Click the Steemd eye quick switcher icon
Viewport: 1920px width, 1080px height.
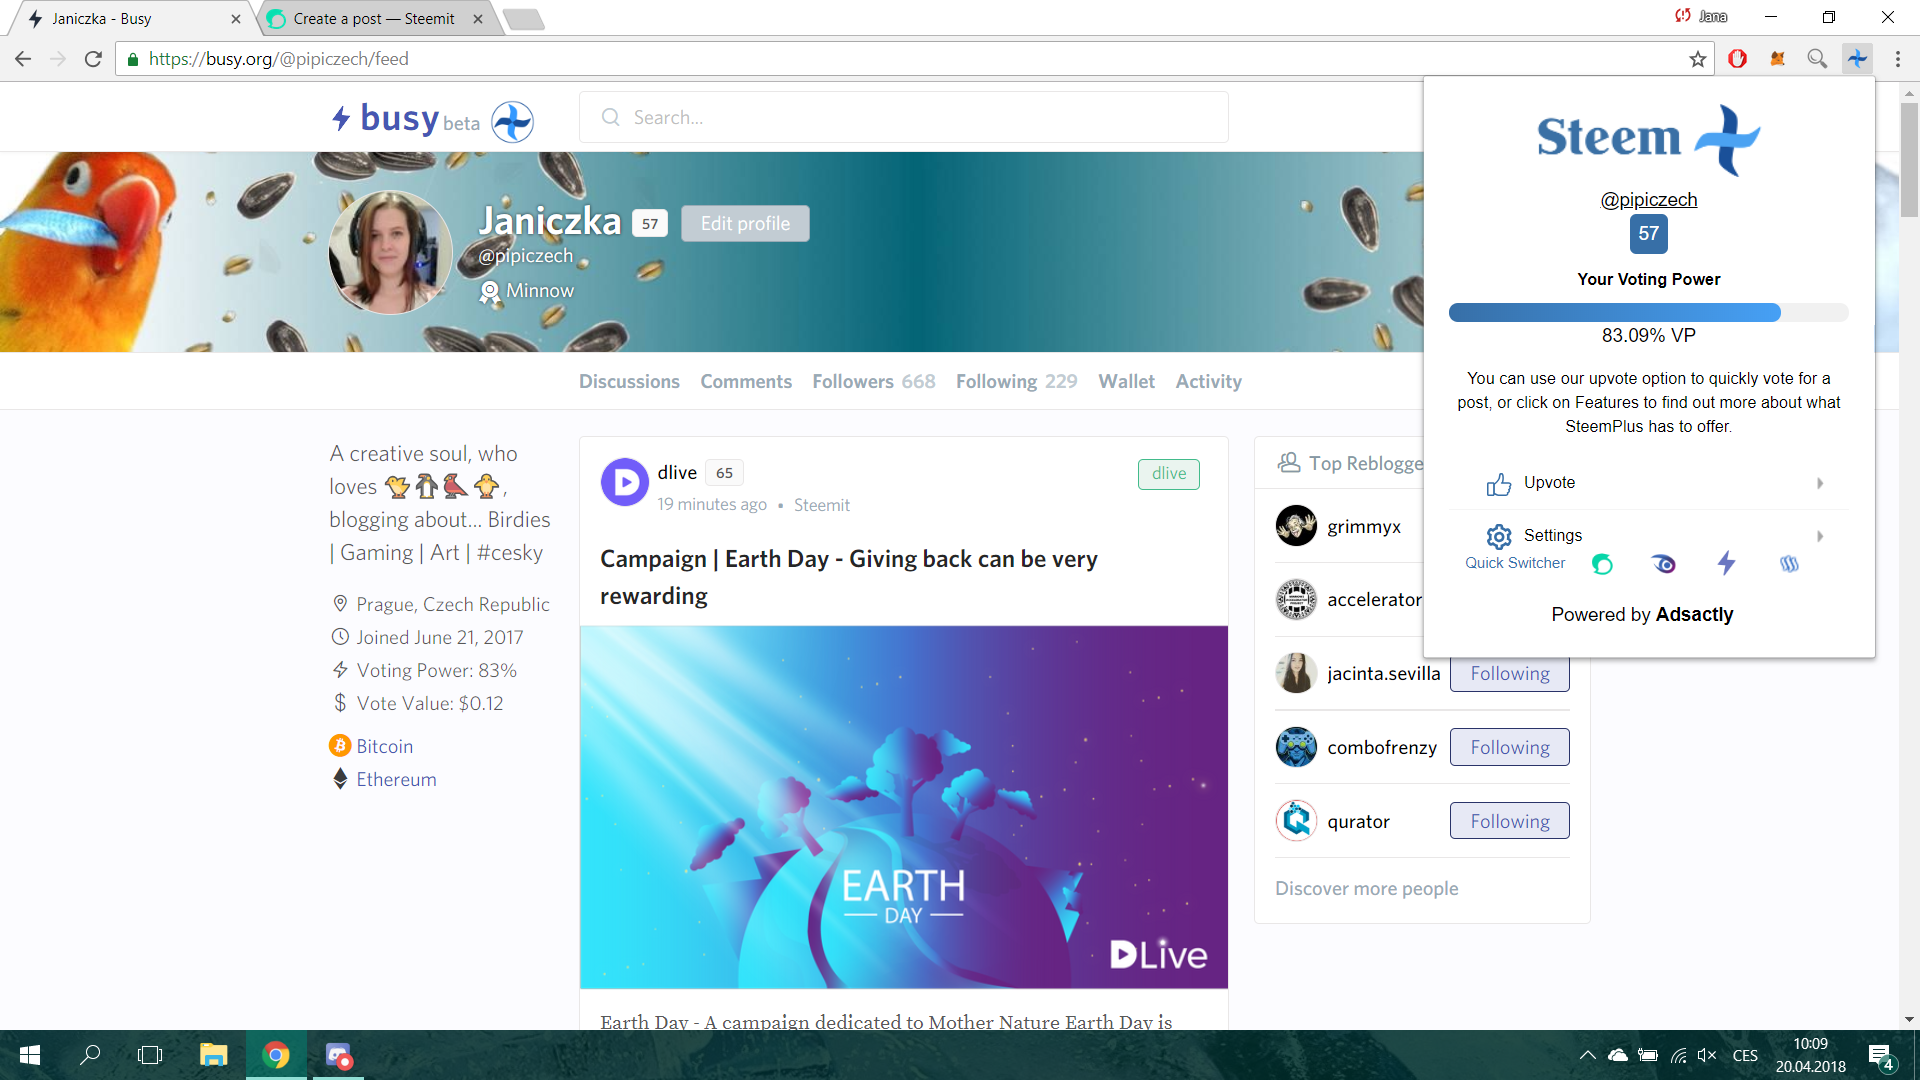(x=1664, y=564)
